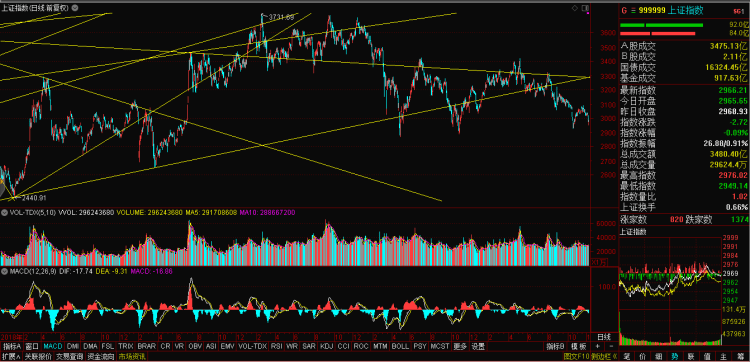Select the 势 tab in side panel
This screenshot has height=362, width=750.
click(674, 356)
